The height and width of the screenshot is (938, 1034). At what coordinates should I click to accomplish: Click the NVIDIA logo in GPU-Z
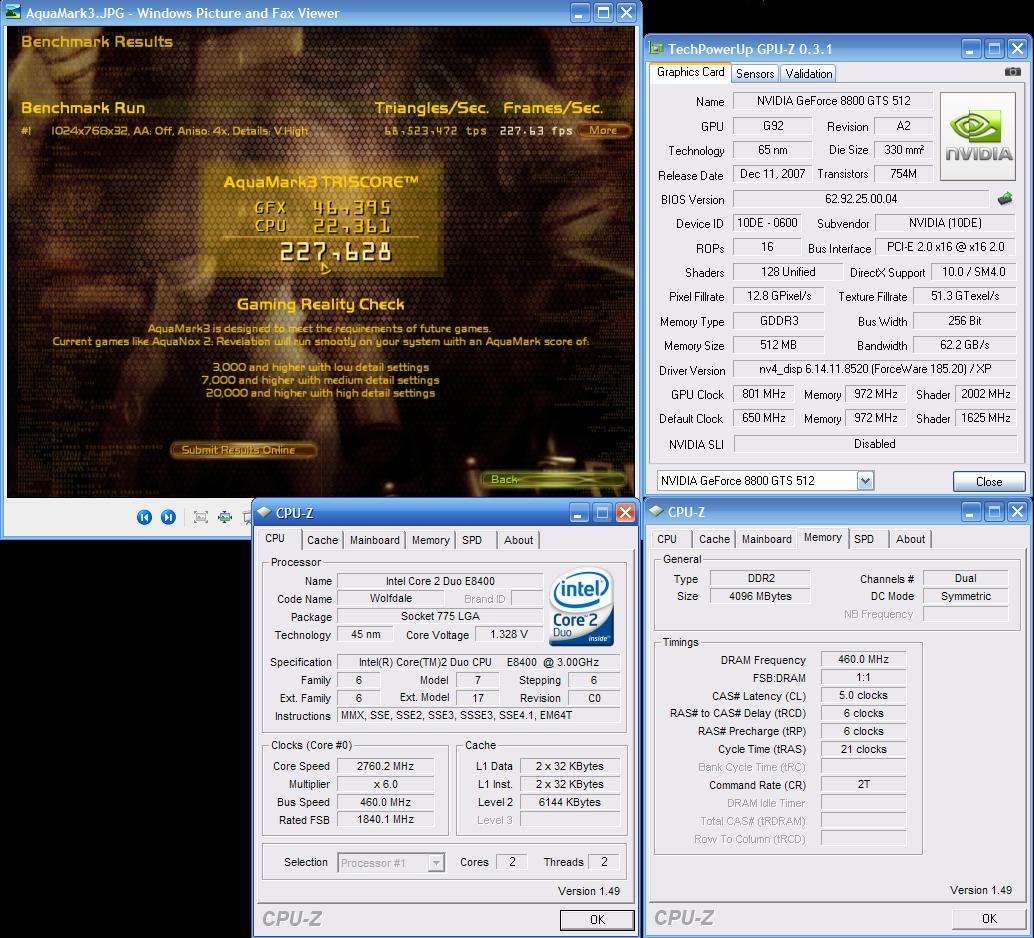pyautogui.click(x=977, y=137)
